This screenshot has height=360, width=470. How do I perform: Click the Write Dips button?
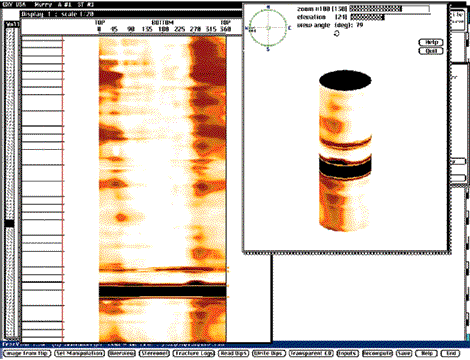(x=268, y=353)
